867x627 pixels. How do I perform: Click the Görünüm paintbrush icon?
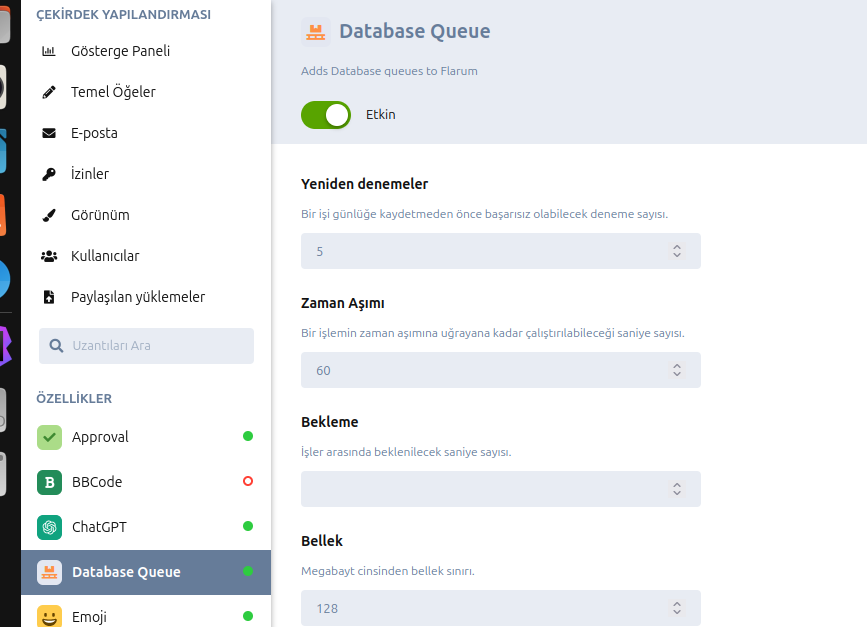(49, 215)
